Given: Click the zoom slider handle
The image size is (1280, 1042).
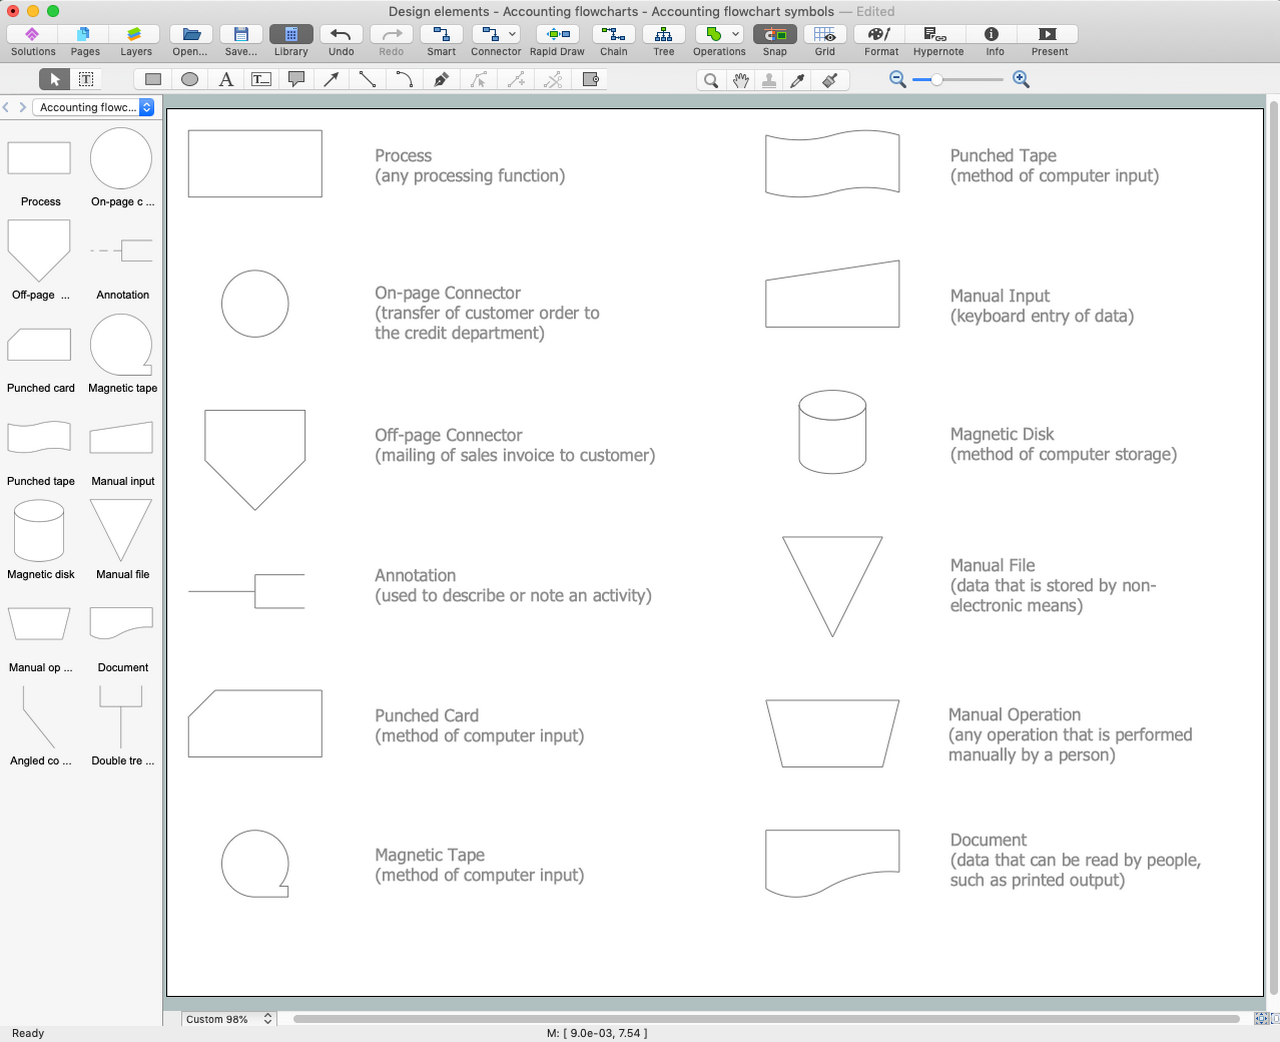Looking at the screenshot, I should (x=937, y=79).
